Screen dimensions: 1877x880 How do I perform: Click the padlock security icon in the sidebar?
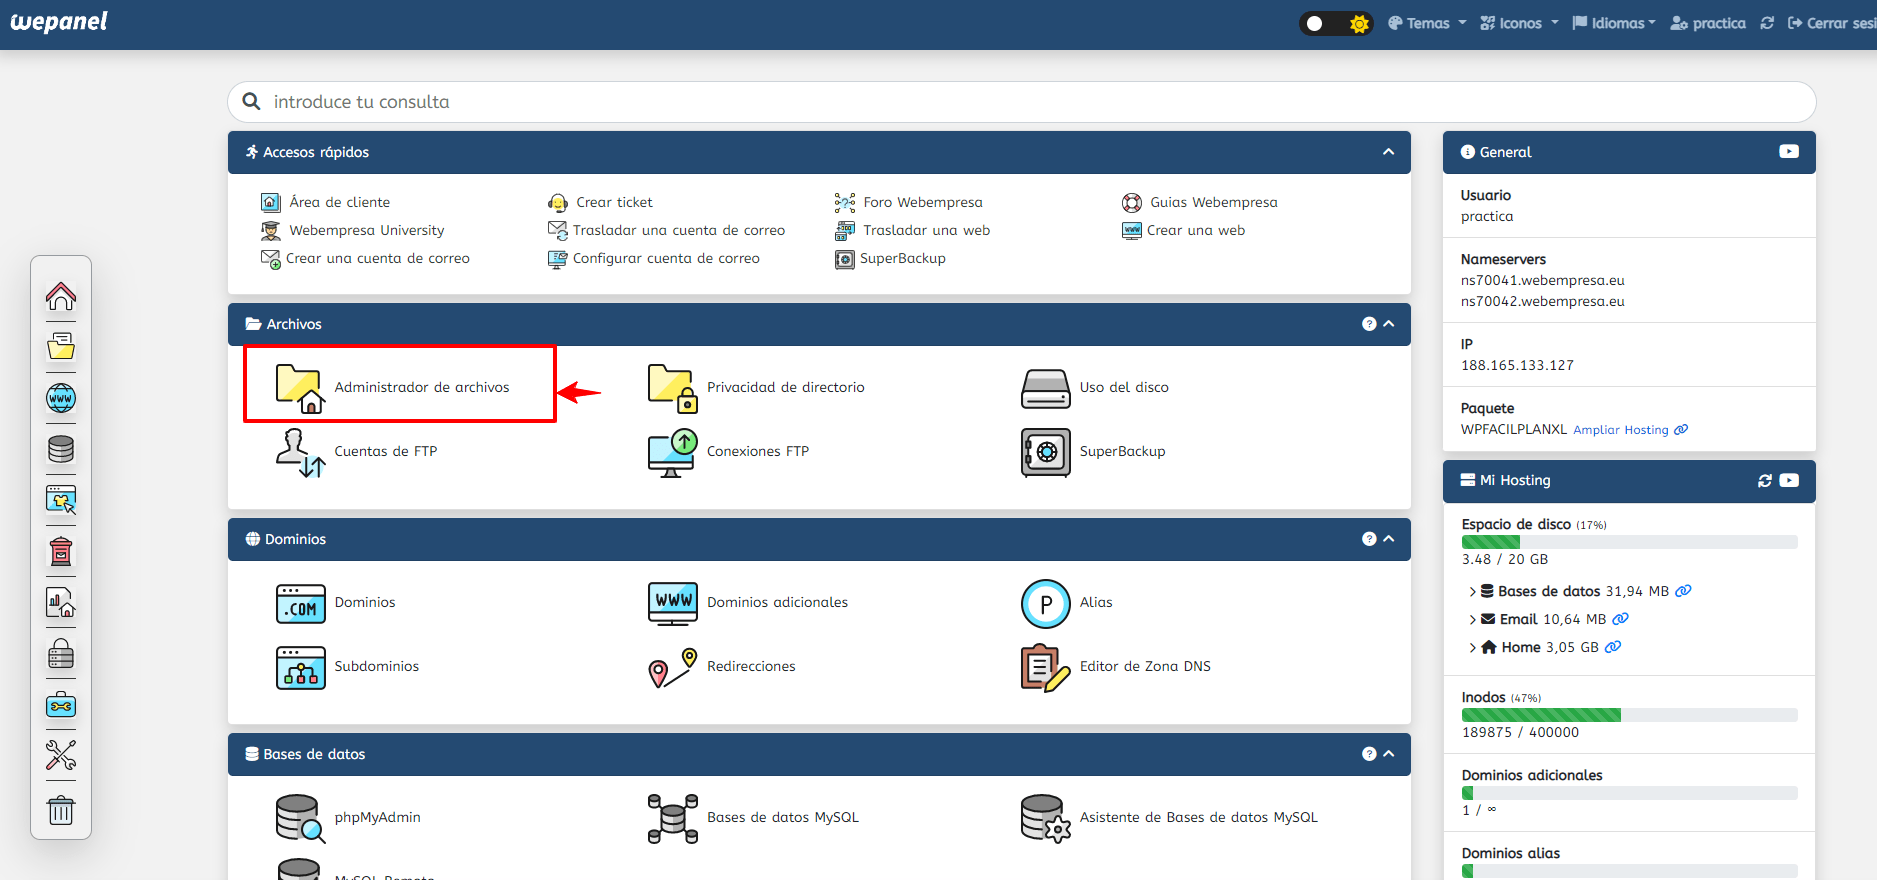(61, 654)
